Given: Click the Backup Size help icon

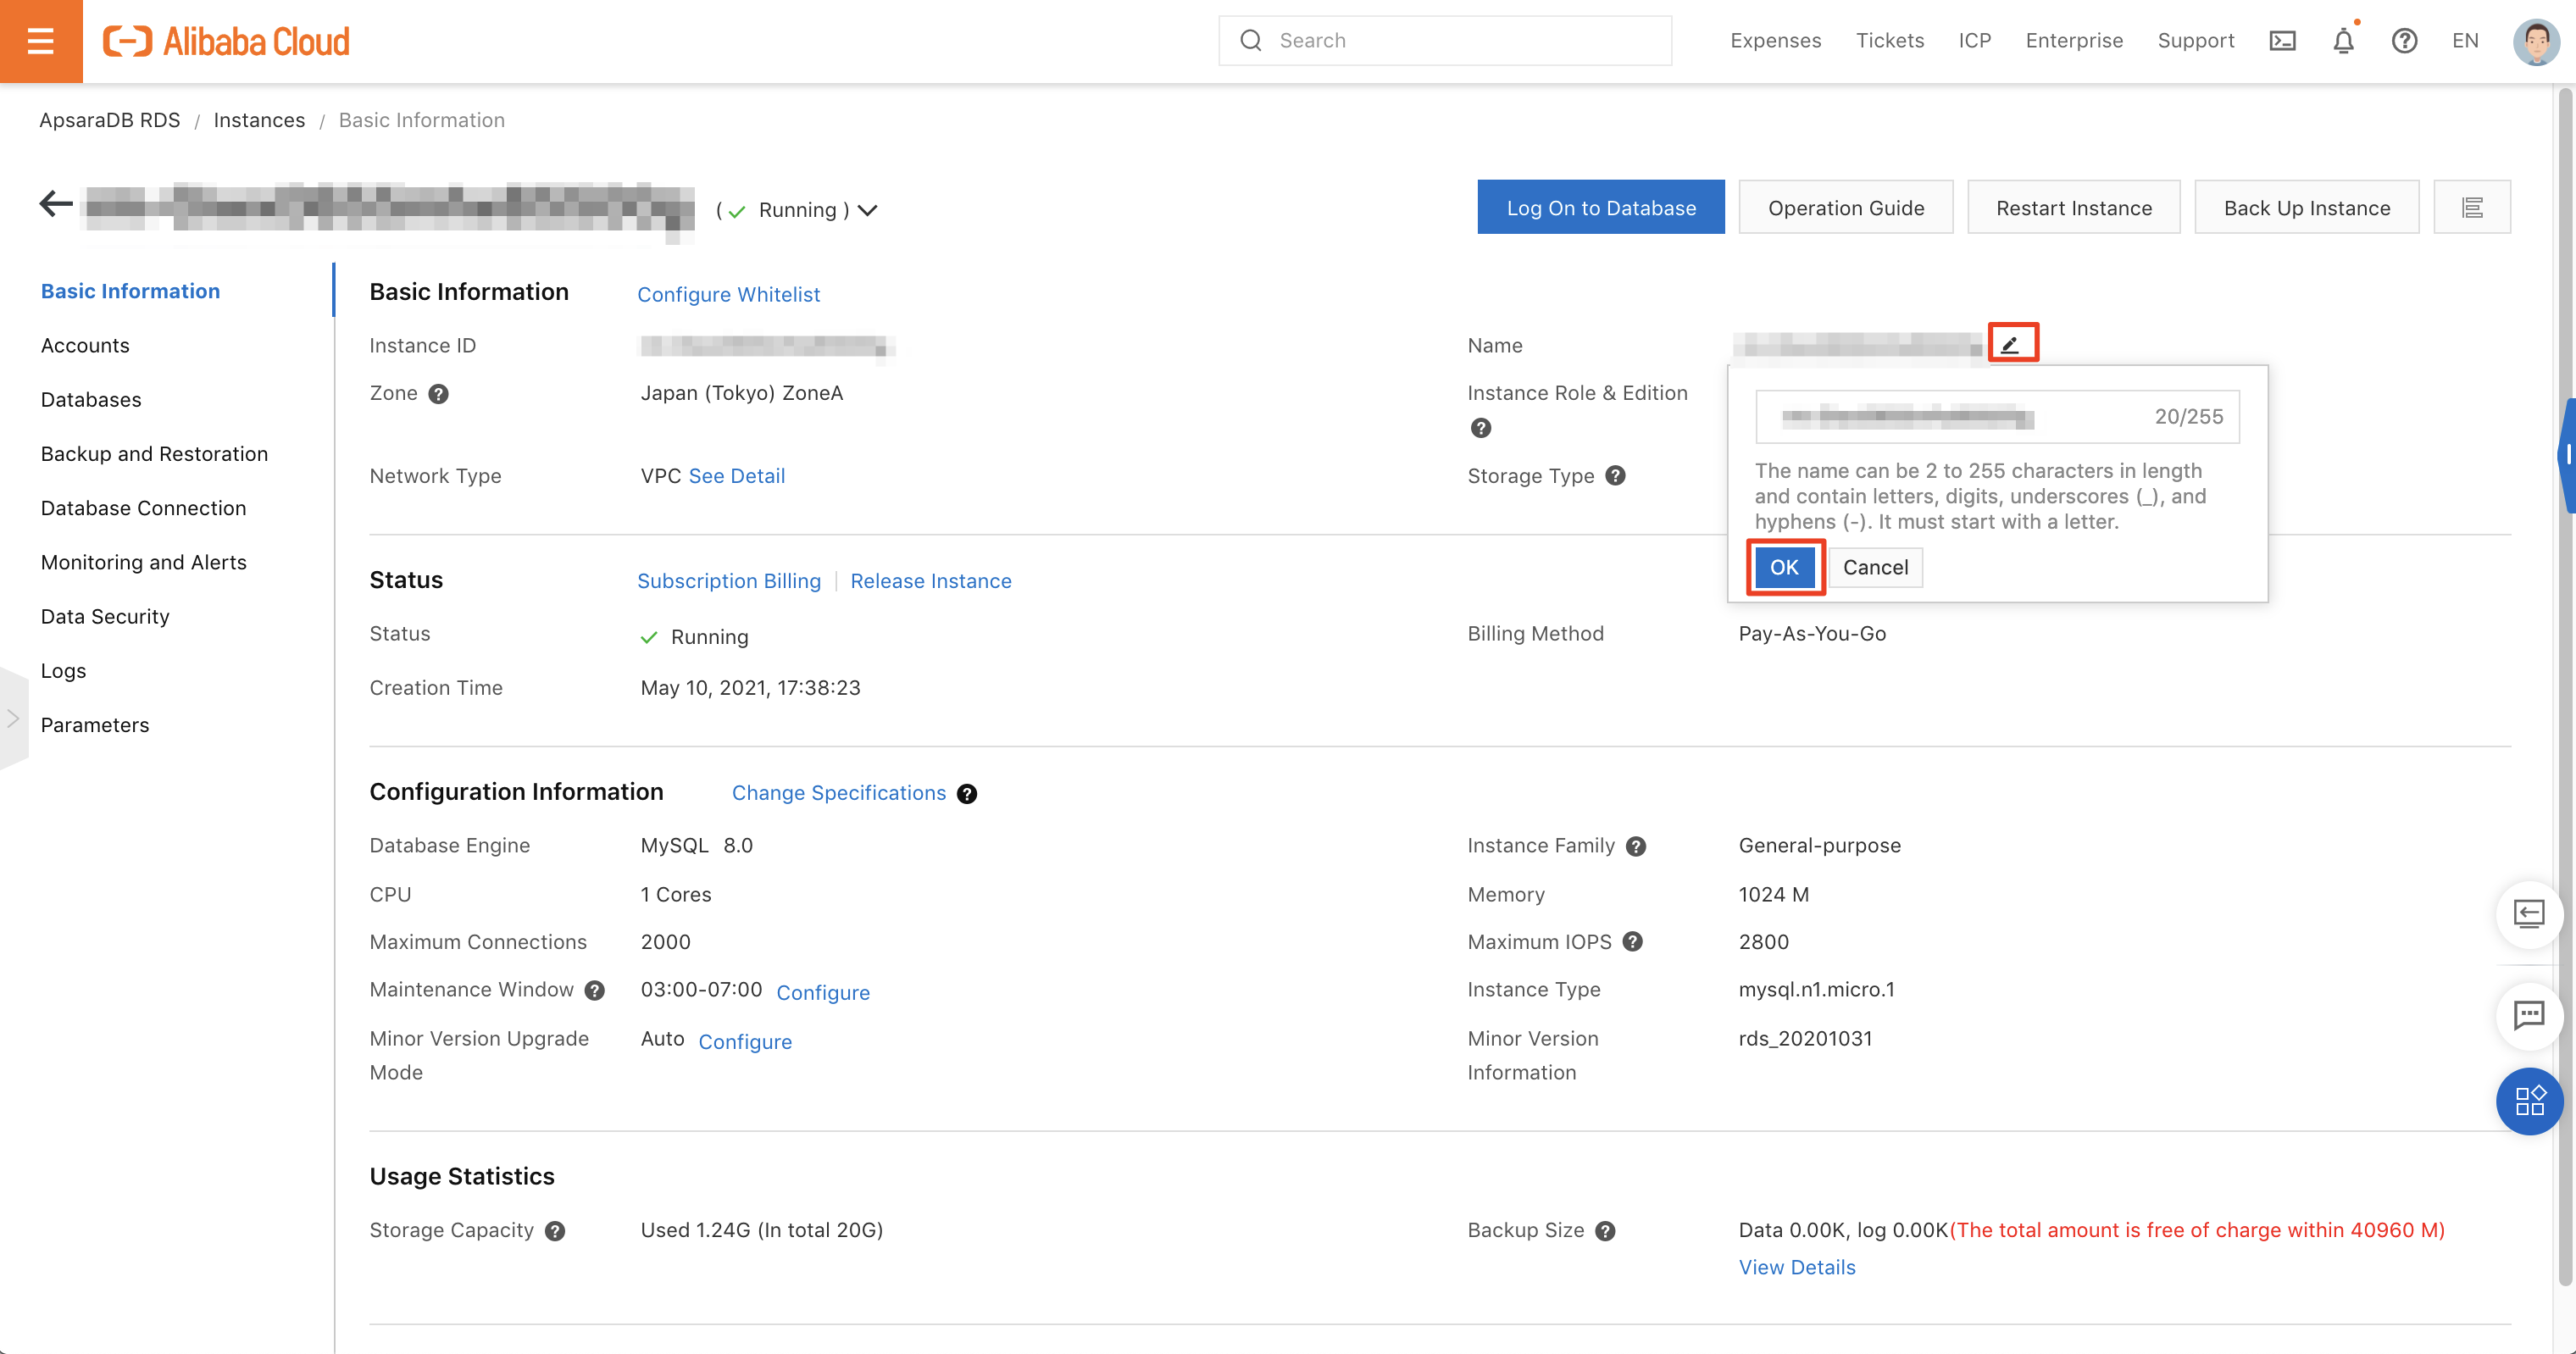Looking at the screenshot, I should 1605,1231.
